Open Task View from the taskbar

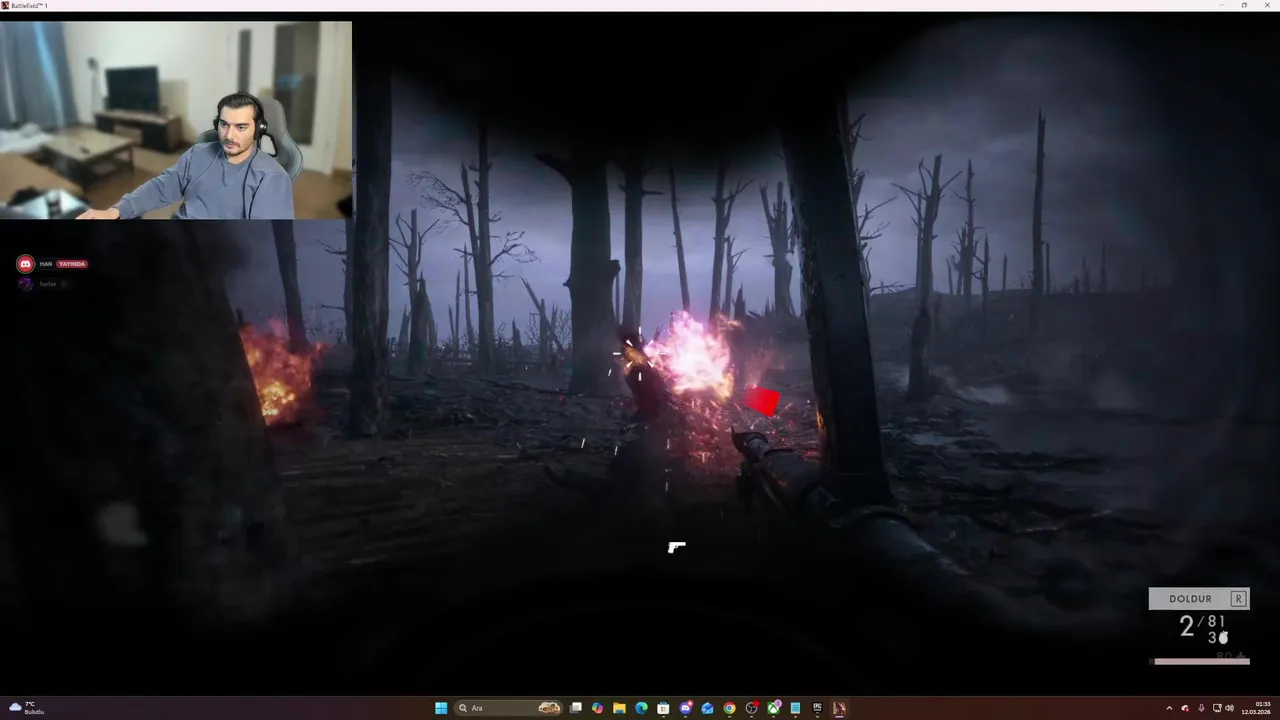click(x=576, y=708)
